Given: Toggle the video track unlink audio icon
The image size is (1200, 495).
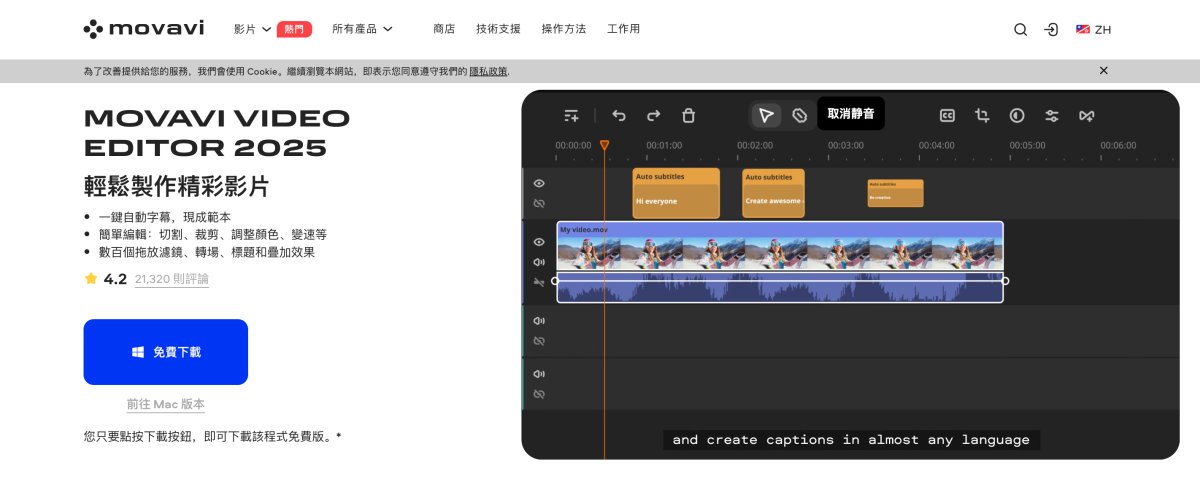Looking at the screenshot, I should pos(539,282).
